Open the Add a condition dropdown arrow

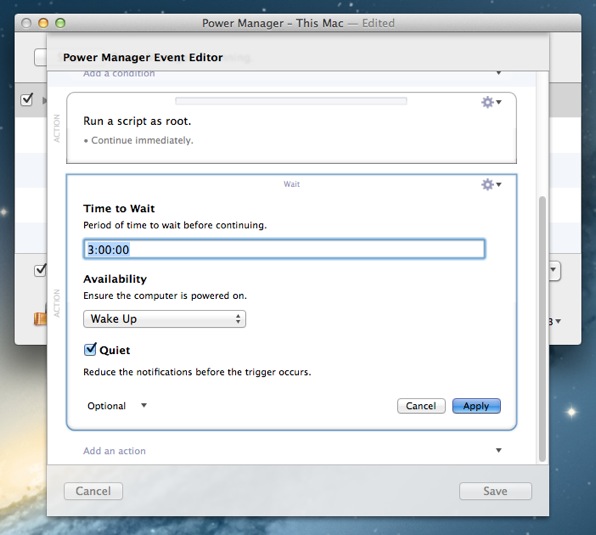(x=499, y=73)
